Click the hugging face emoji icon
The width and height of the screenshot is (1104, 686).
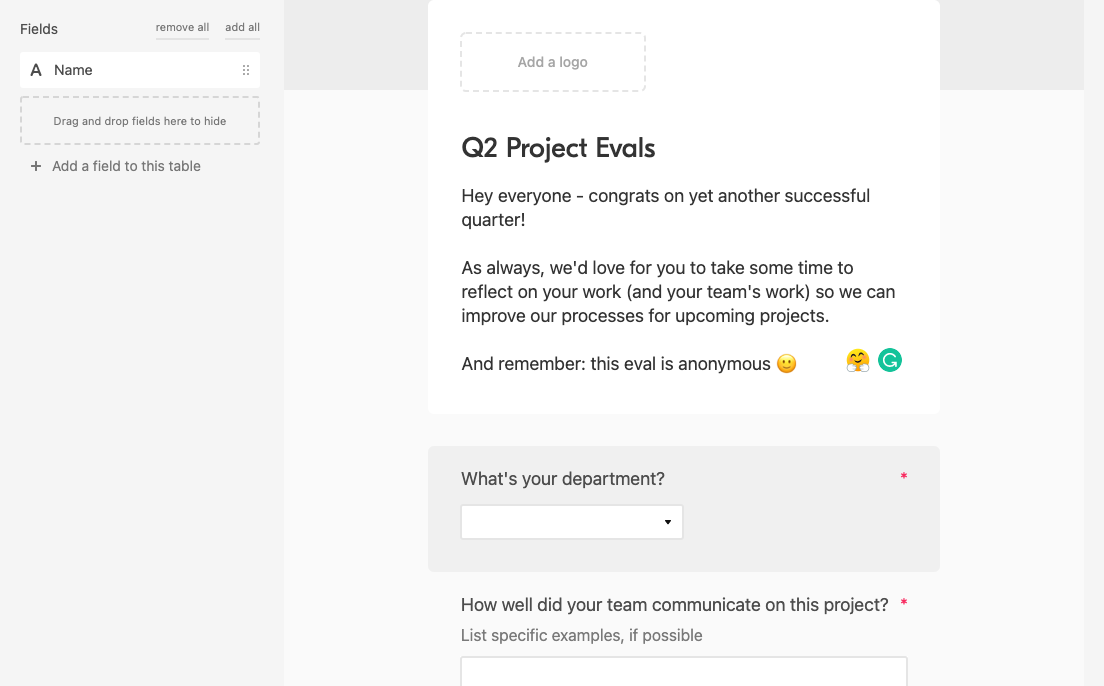click(858, 361)
